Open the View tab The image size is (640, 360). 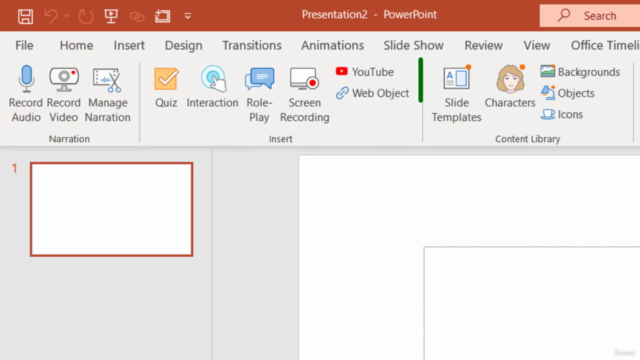tap(537, 45)
